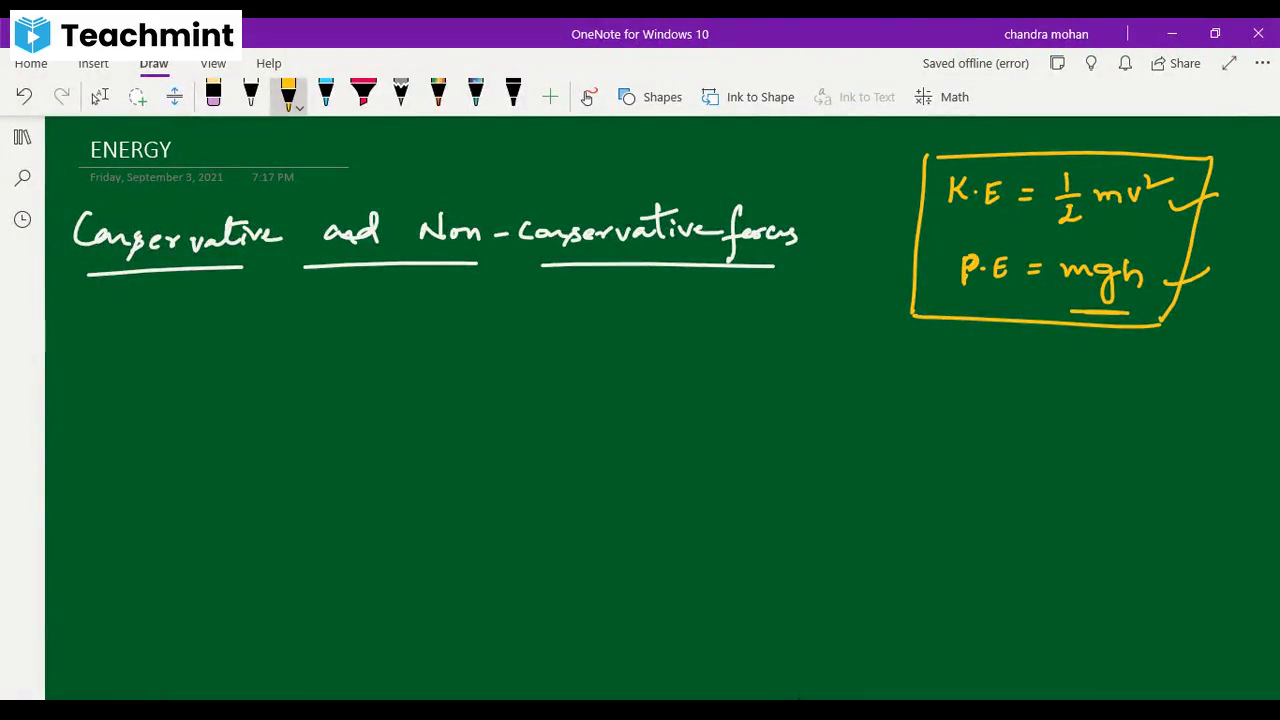Select the gray pencil pen

[x=401, y=93]
